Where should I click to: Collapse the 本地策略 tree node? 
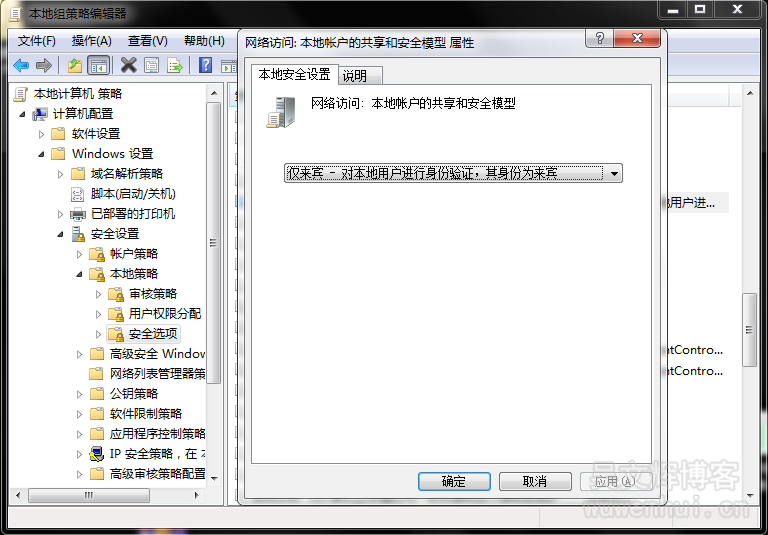[80, 274]
